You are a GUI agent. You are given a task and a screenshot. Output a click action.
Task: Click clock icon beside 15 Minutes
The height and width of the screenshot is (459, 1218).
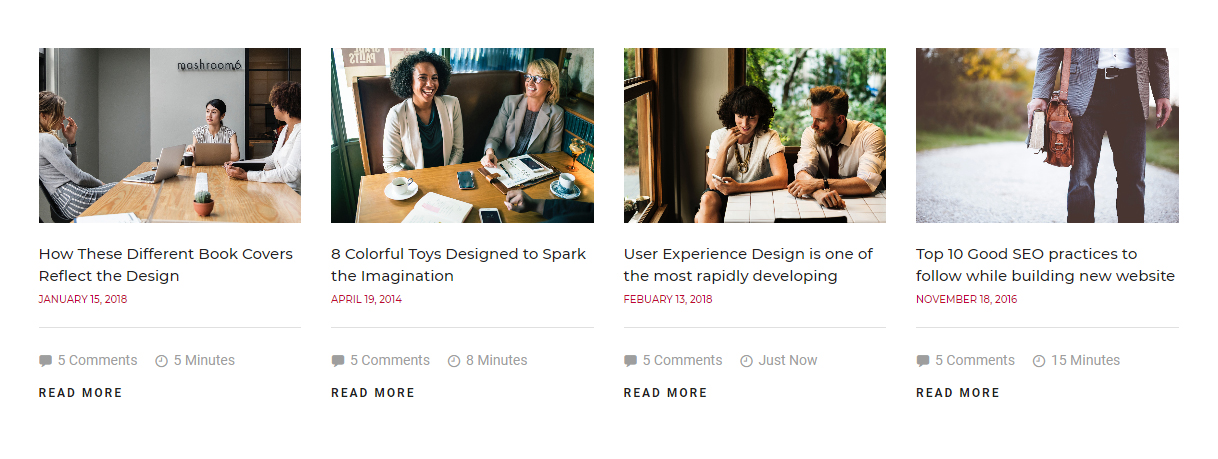click(1039, 361)
